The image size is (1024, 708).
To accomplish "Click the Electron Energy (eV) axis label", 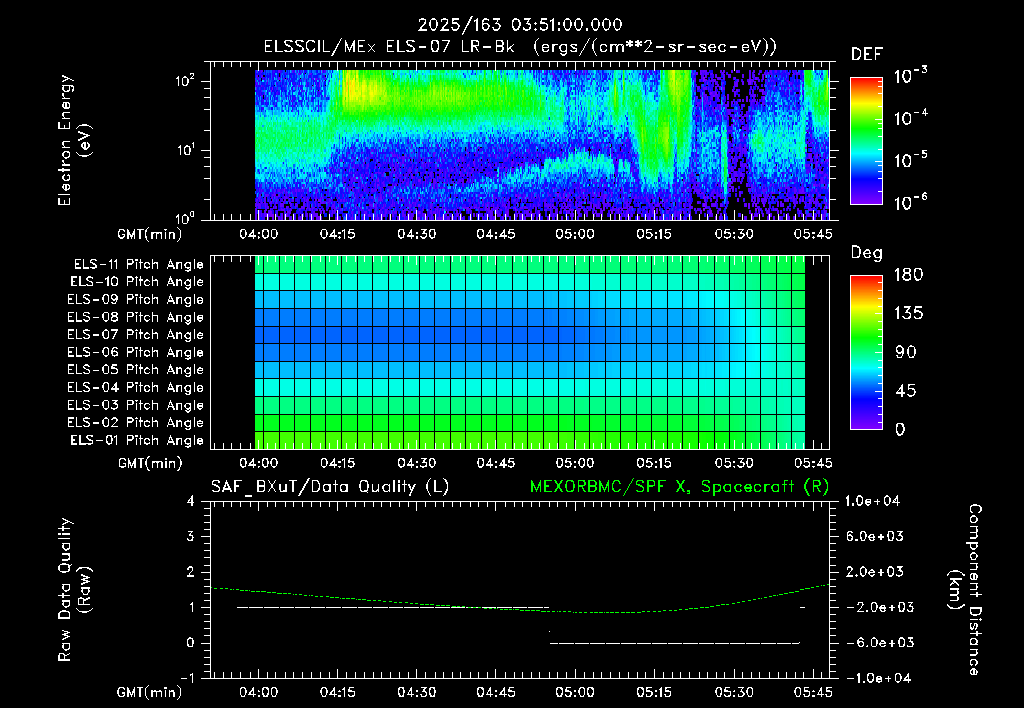I will pyautogui.click(x=74, y=140).
